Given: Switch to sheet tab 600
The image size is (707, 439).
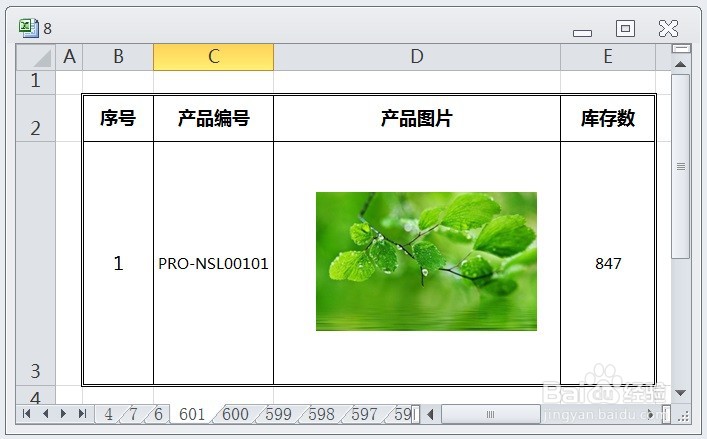Looking at the screenshot, I should pos(235,414).
